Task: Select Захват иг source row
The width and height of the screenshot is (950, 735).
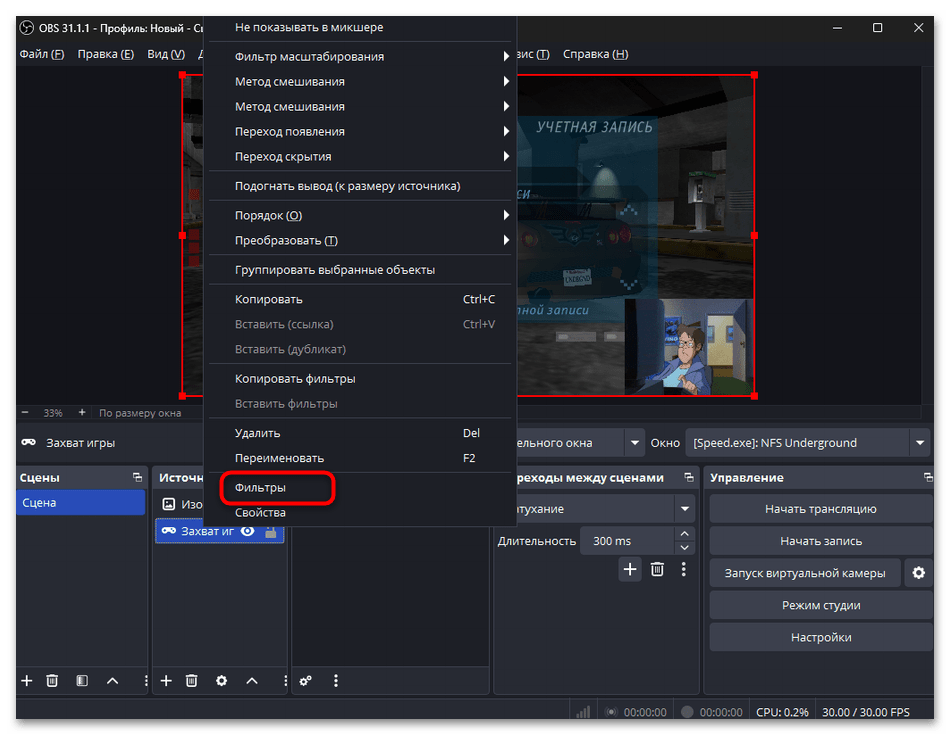Action: coord(219,531)
